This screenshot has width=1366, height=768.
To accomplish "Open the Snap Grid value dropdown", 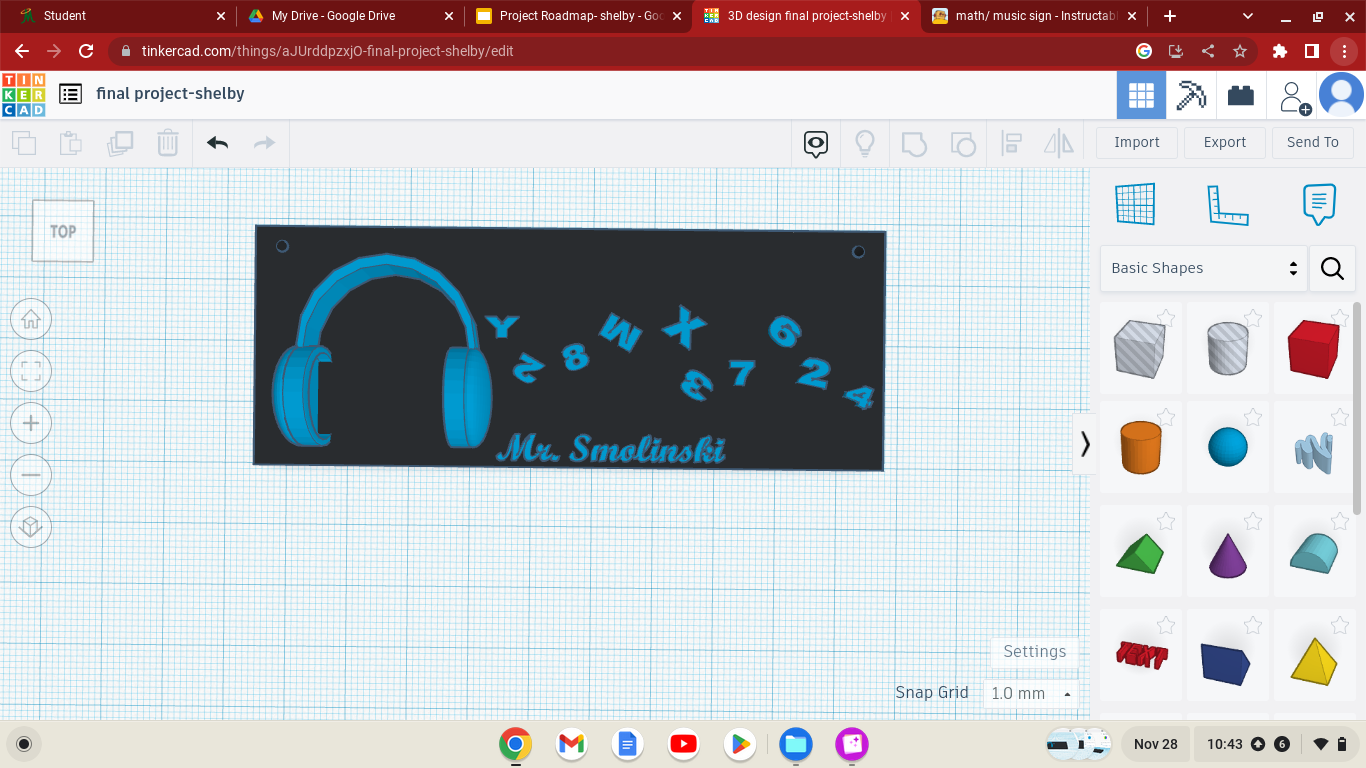I will tap(1030, 693).
